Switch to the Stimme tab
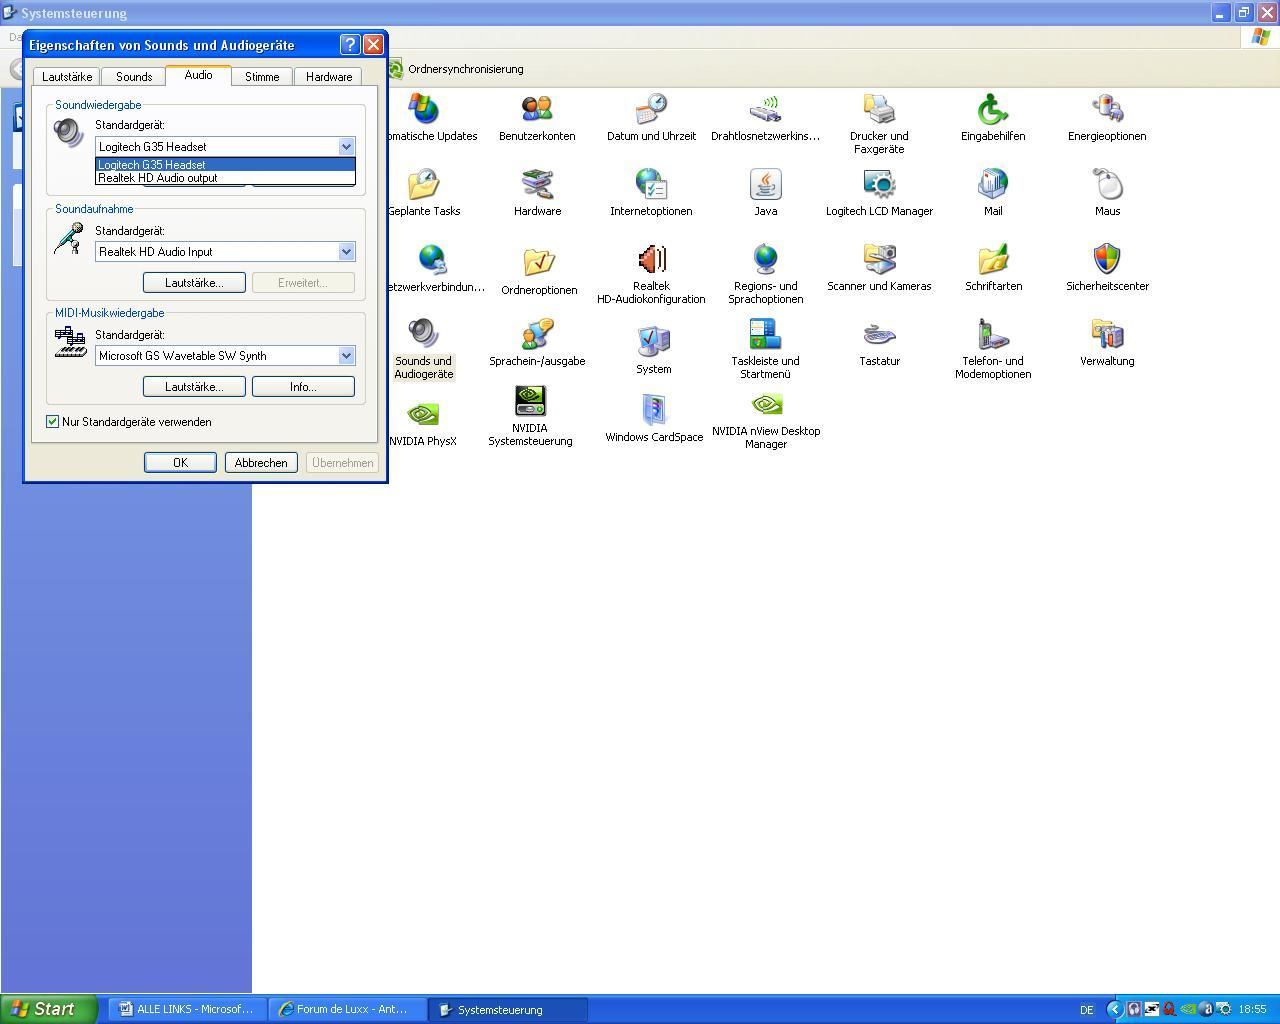Viewport: 1280px width, 1024px height. tap(262, 77)
